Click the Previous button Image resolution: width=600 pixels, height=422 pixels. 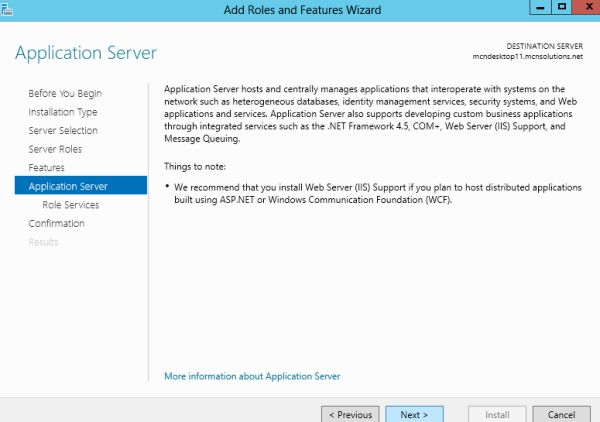coord(349,414)
